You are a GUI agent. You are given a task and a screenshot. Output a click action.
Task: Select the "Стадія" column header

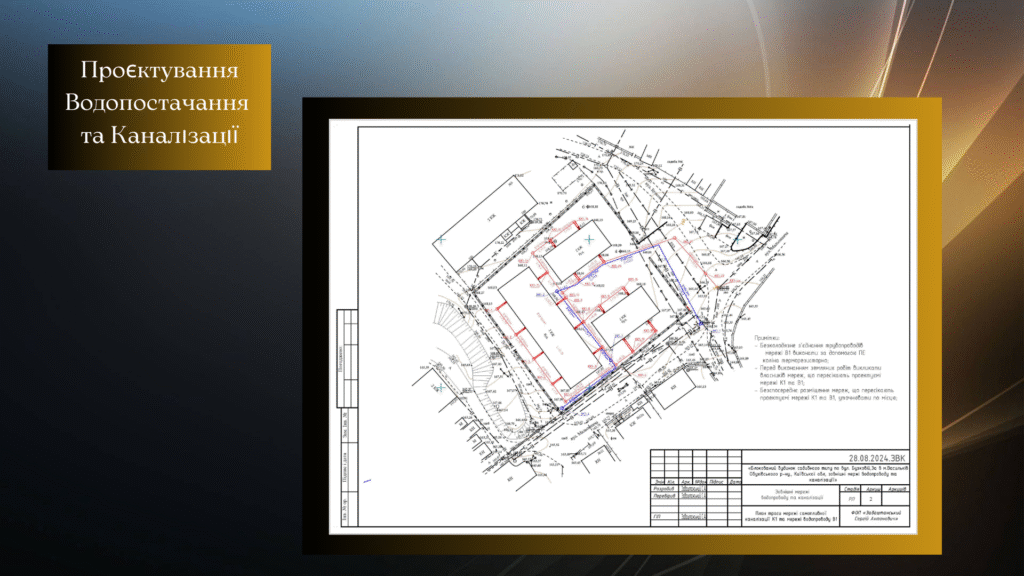pos(852,488)
